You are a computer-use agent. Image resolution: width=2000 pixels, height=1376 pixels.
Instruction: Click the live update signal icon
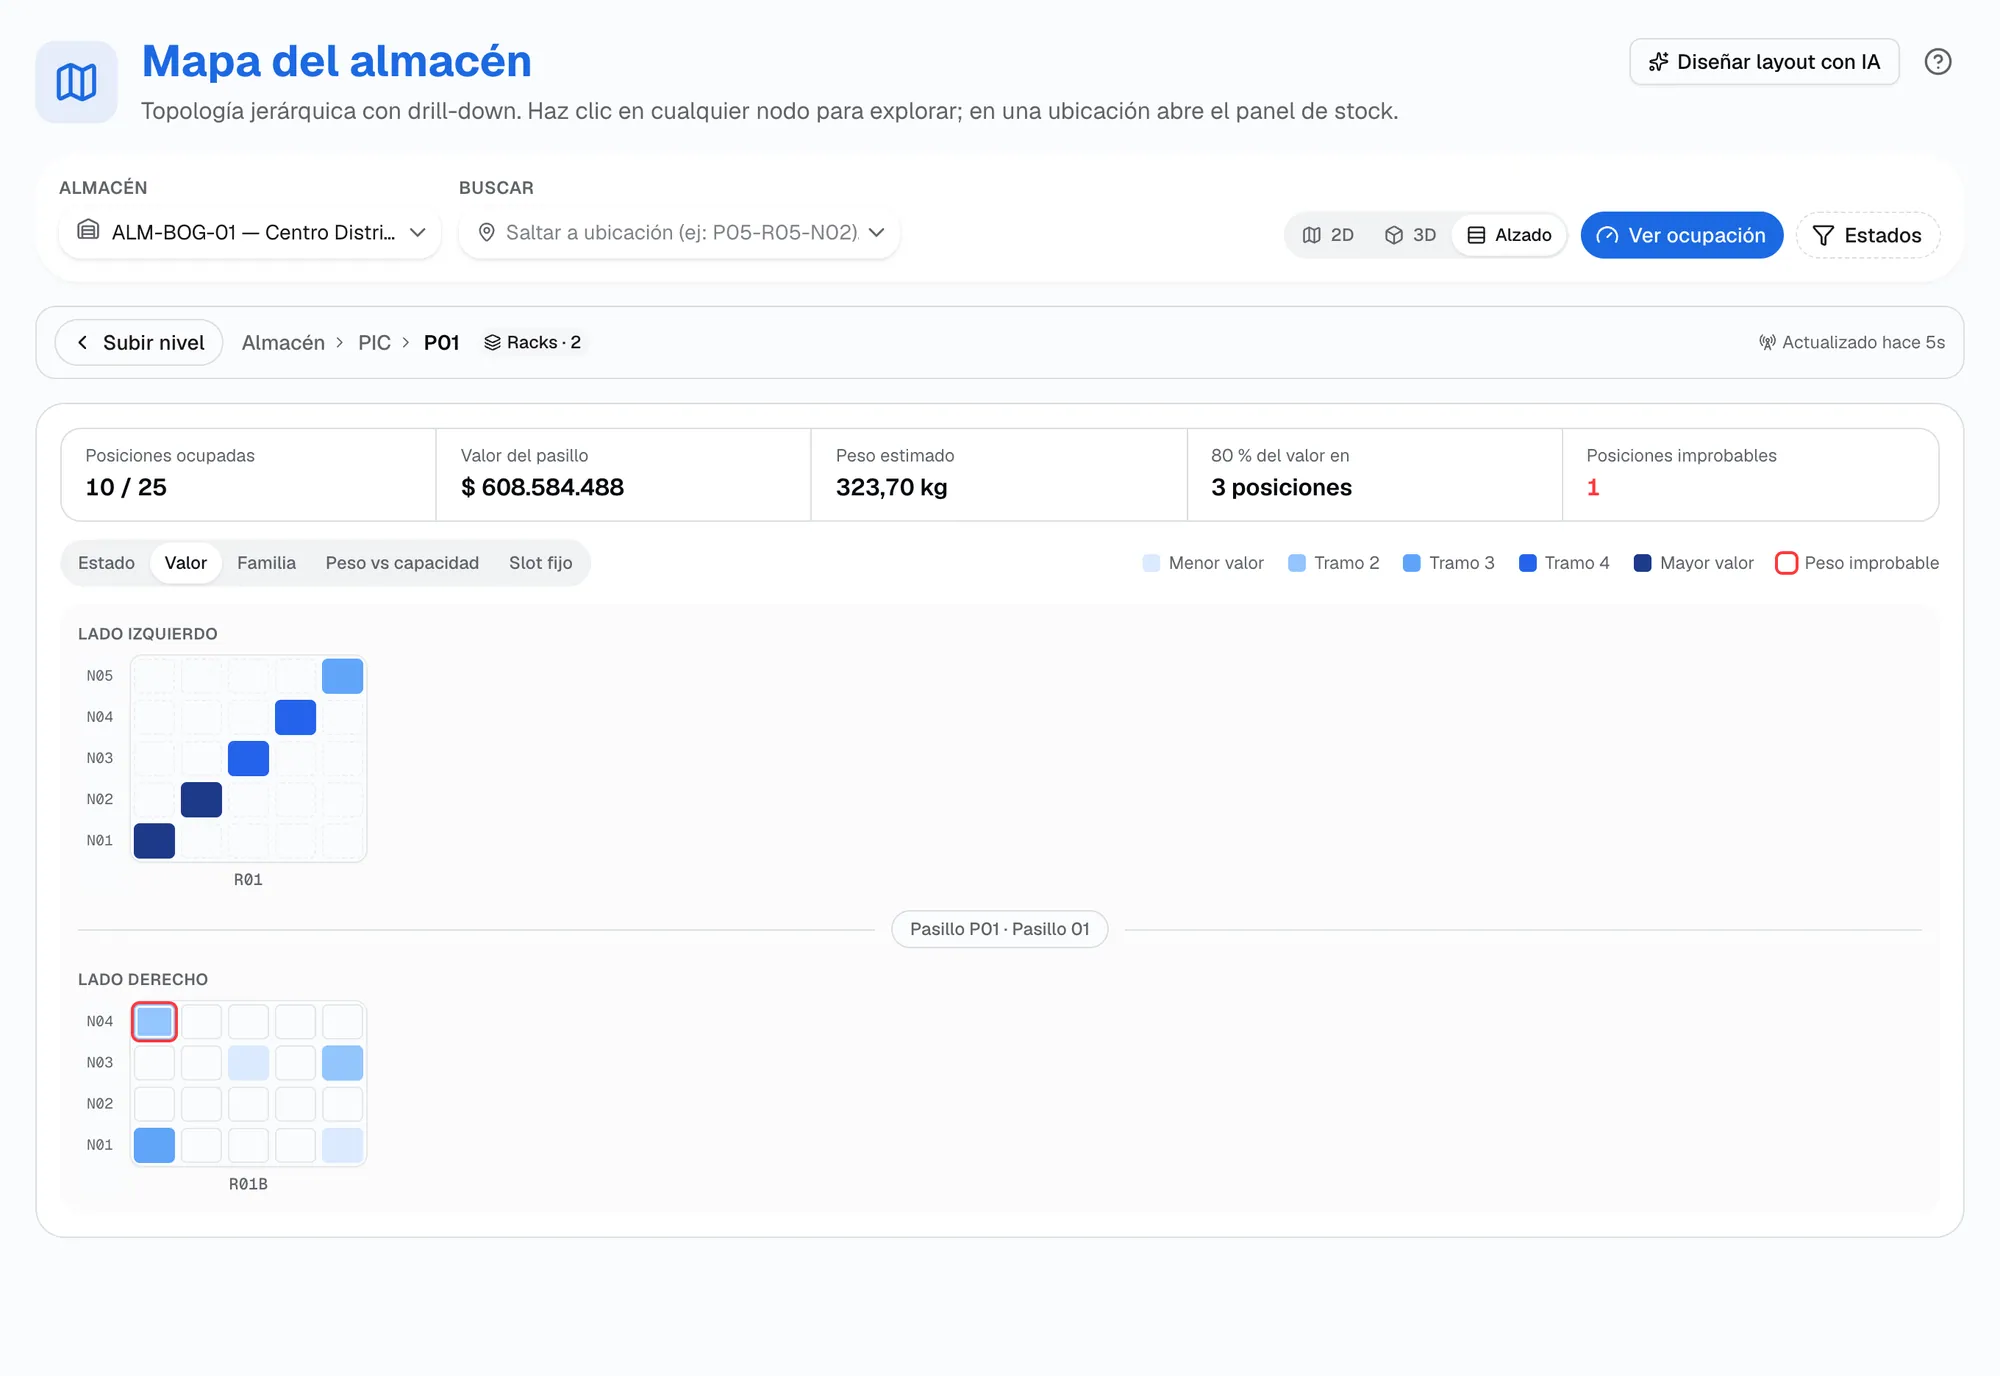(1767, 343)
